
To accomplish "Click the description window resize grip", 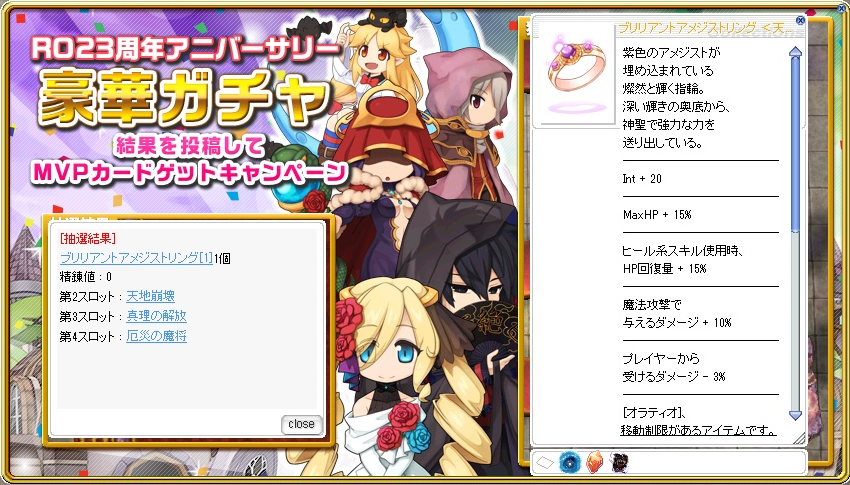I will (799, 438).
